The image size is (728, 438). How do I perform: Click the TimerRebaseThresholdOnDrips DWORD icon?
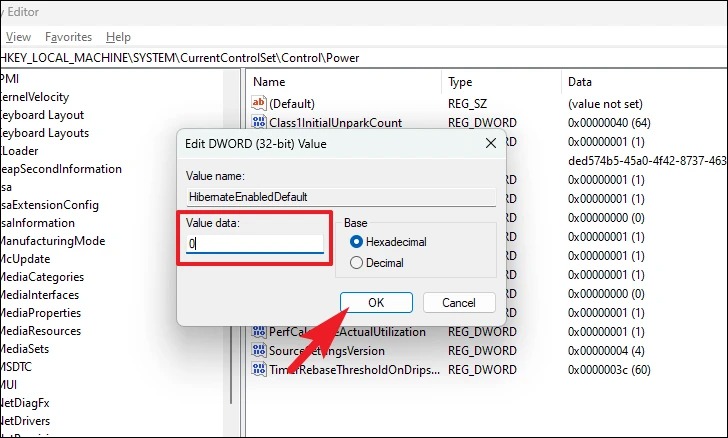(259, 369)
